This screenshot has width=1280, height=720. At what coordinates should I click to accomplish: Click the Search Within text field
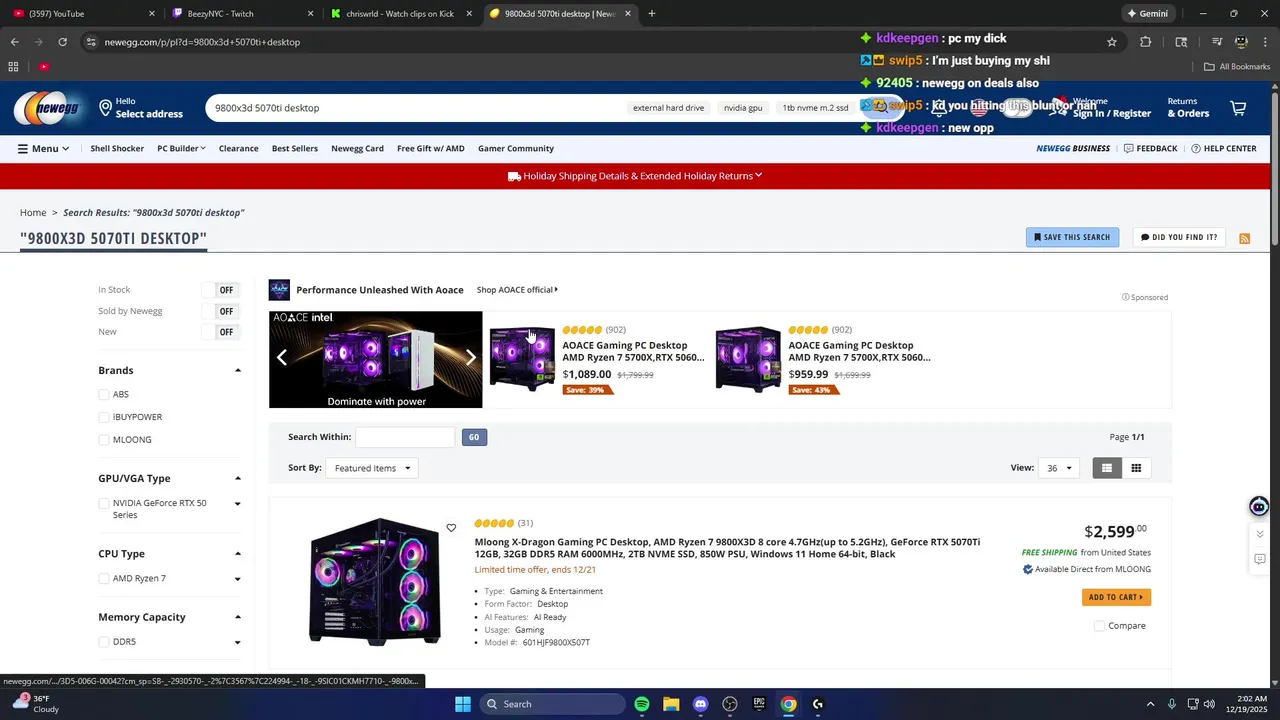click(x=405, y=437)
